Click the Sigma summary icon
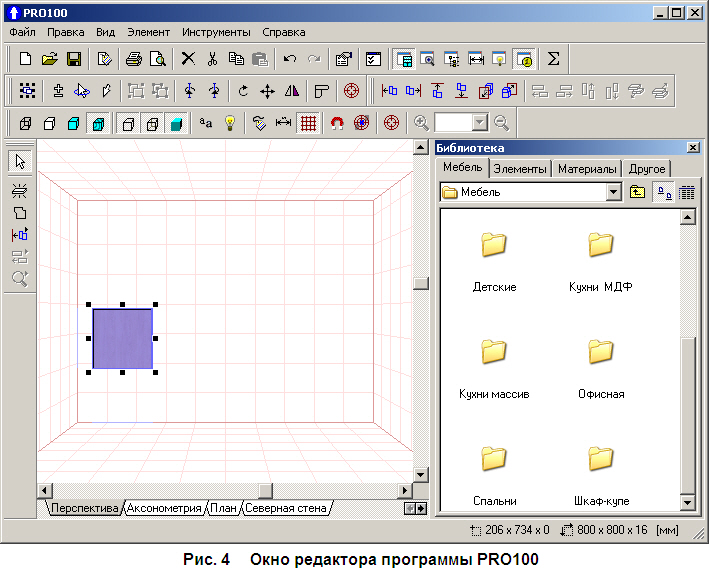 [553, 59]
